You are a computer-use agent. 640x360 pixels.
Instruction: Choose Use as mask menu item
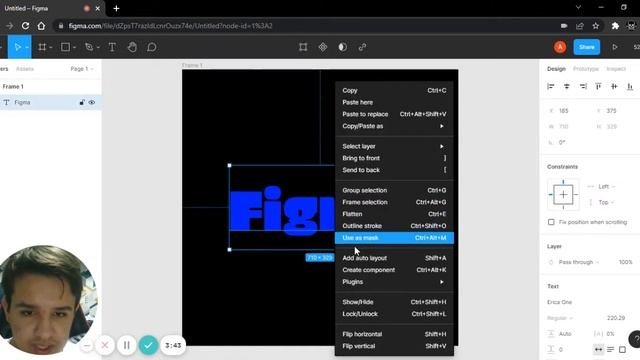[394, 238]
